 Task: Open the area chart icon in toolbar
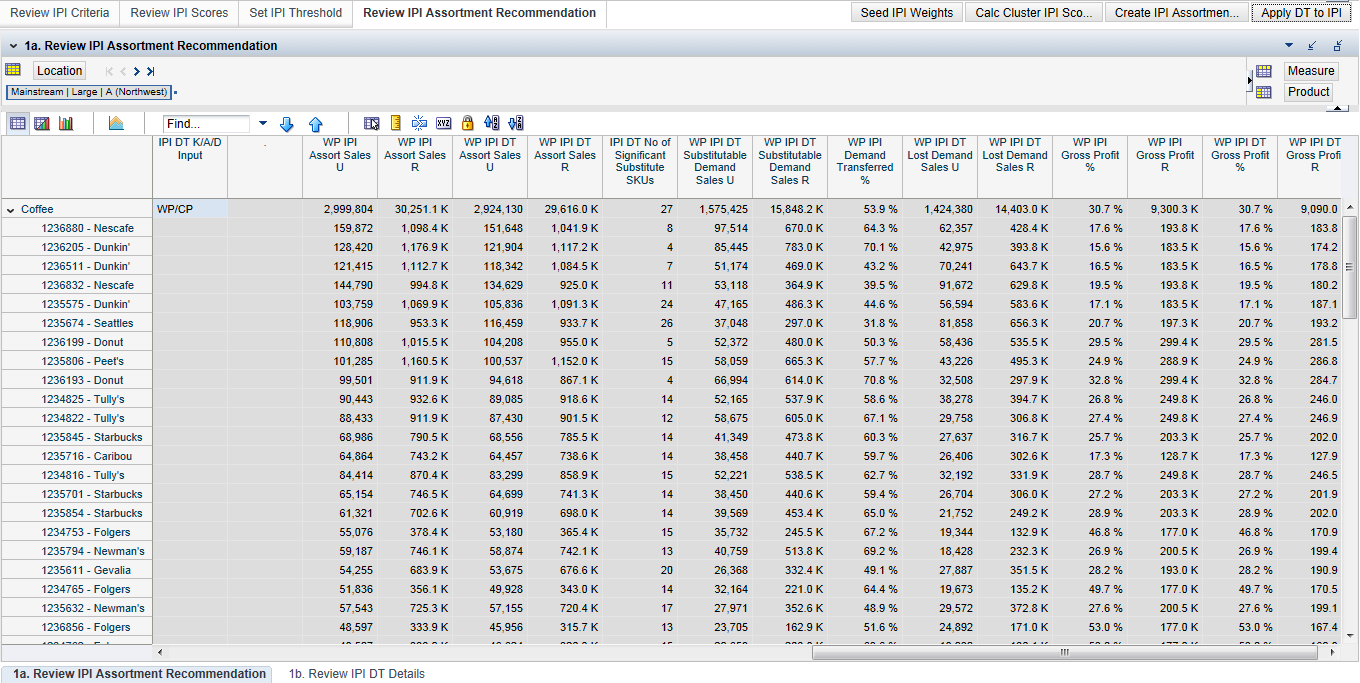(116, 123)
